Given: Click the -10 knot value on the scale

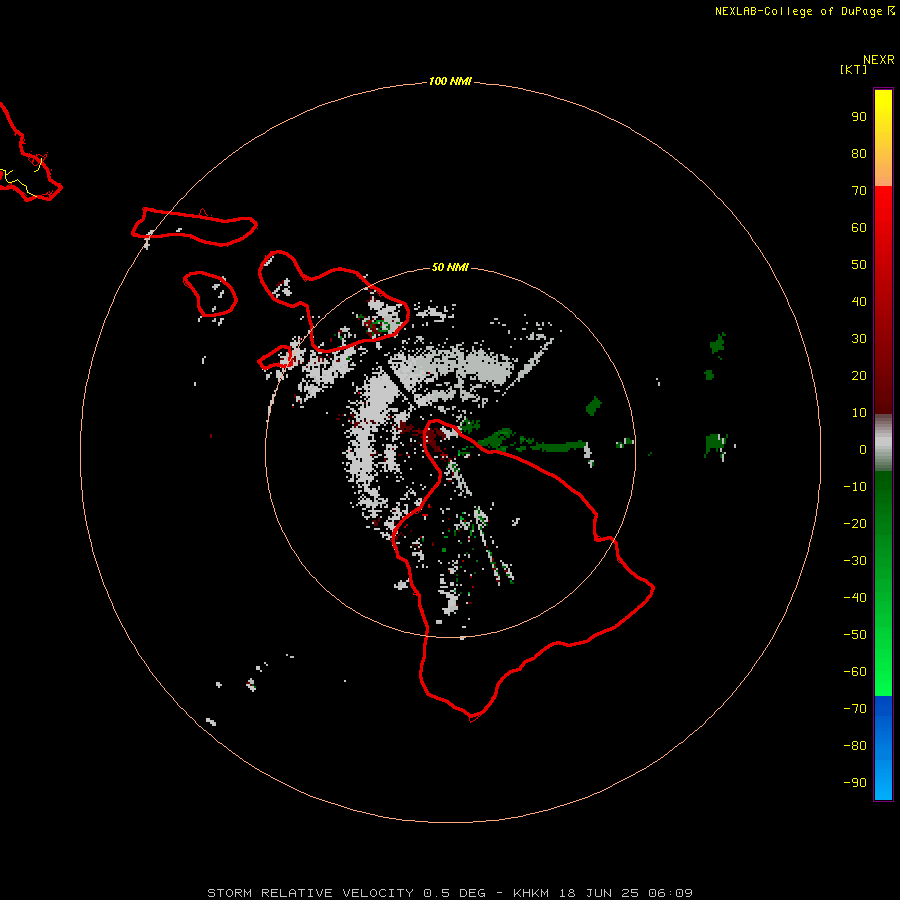Looking at the screenshot, I should tap(855, 487).
